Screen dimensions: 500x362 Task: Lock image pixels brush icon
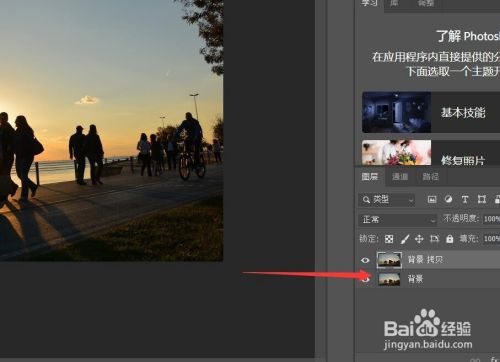tap(405, 239)
